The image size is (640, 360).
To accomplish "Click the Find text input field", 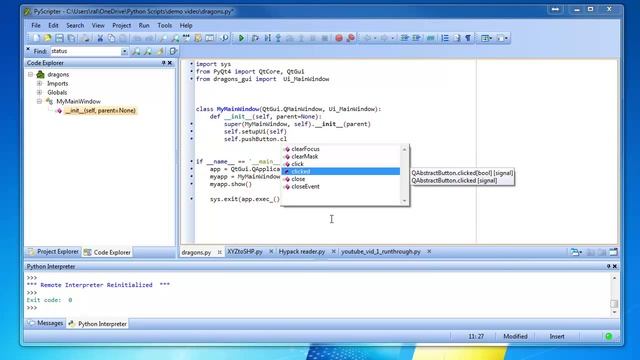I will (x=85, y=51).
